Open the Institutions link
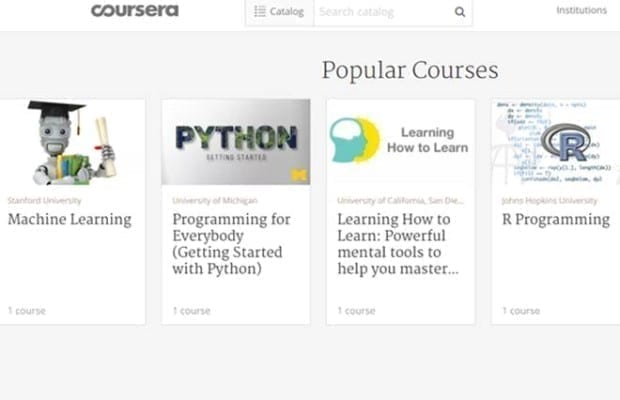Viewport: 620px width, 400px height. coord(581,10)
